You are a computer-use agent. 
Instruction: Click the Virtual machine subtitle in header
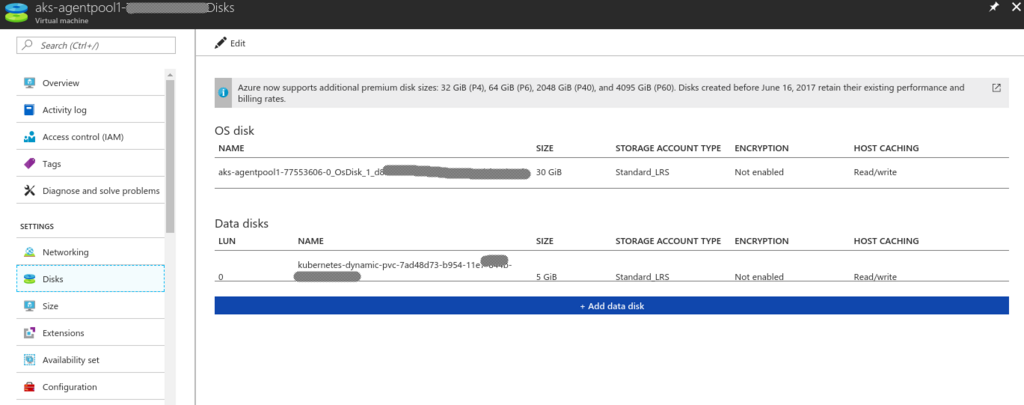(59, 20)
